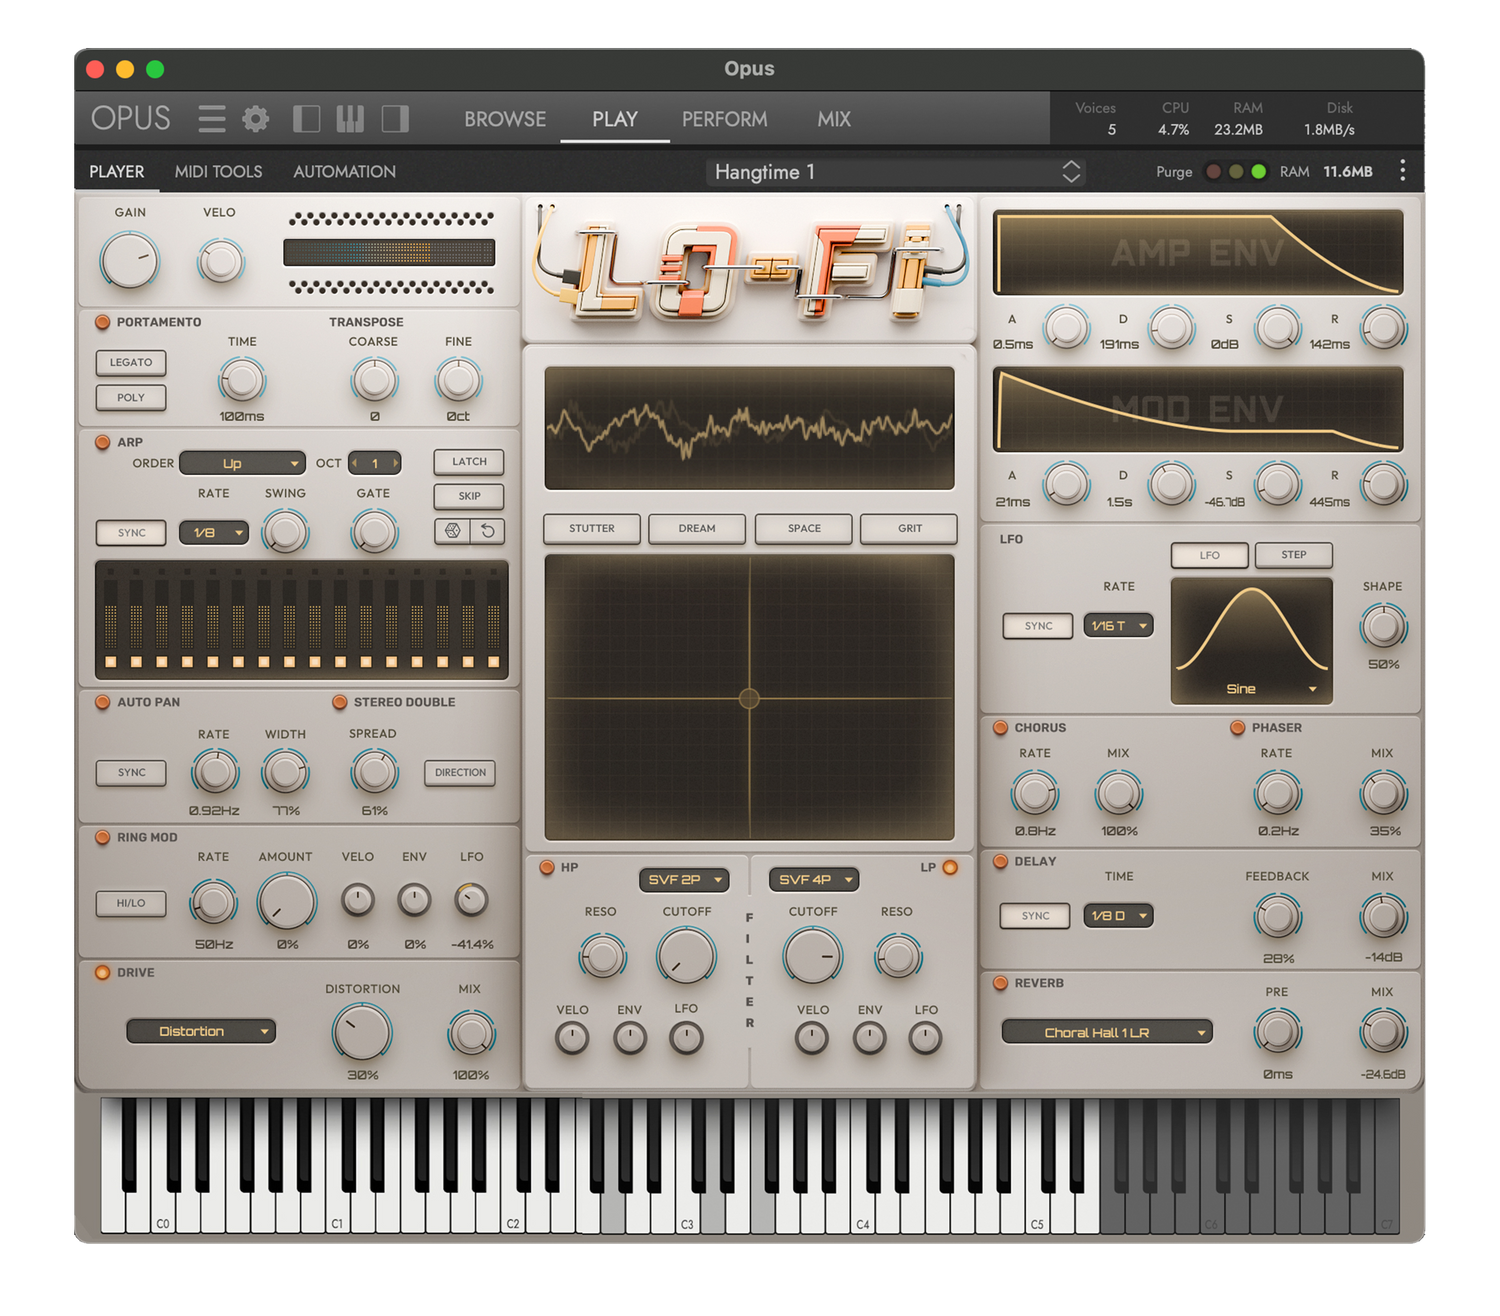Disable the REVERB effect power button
Screen dimensions: 1500x1316
pyautogui.click(x=1000, y=983)
